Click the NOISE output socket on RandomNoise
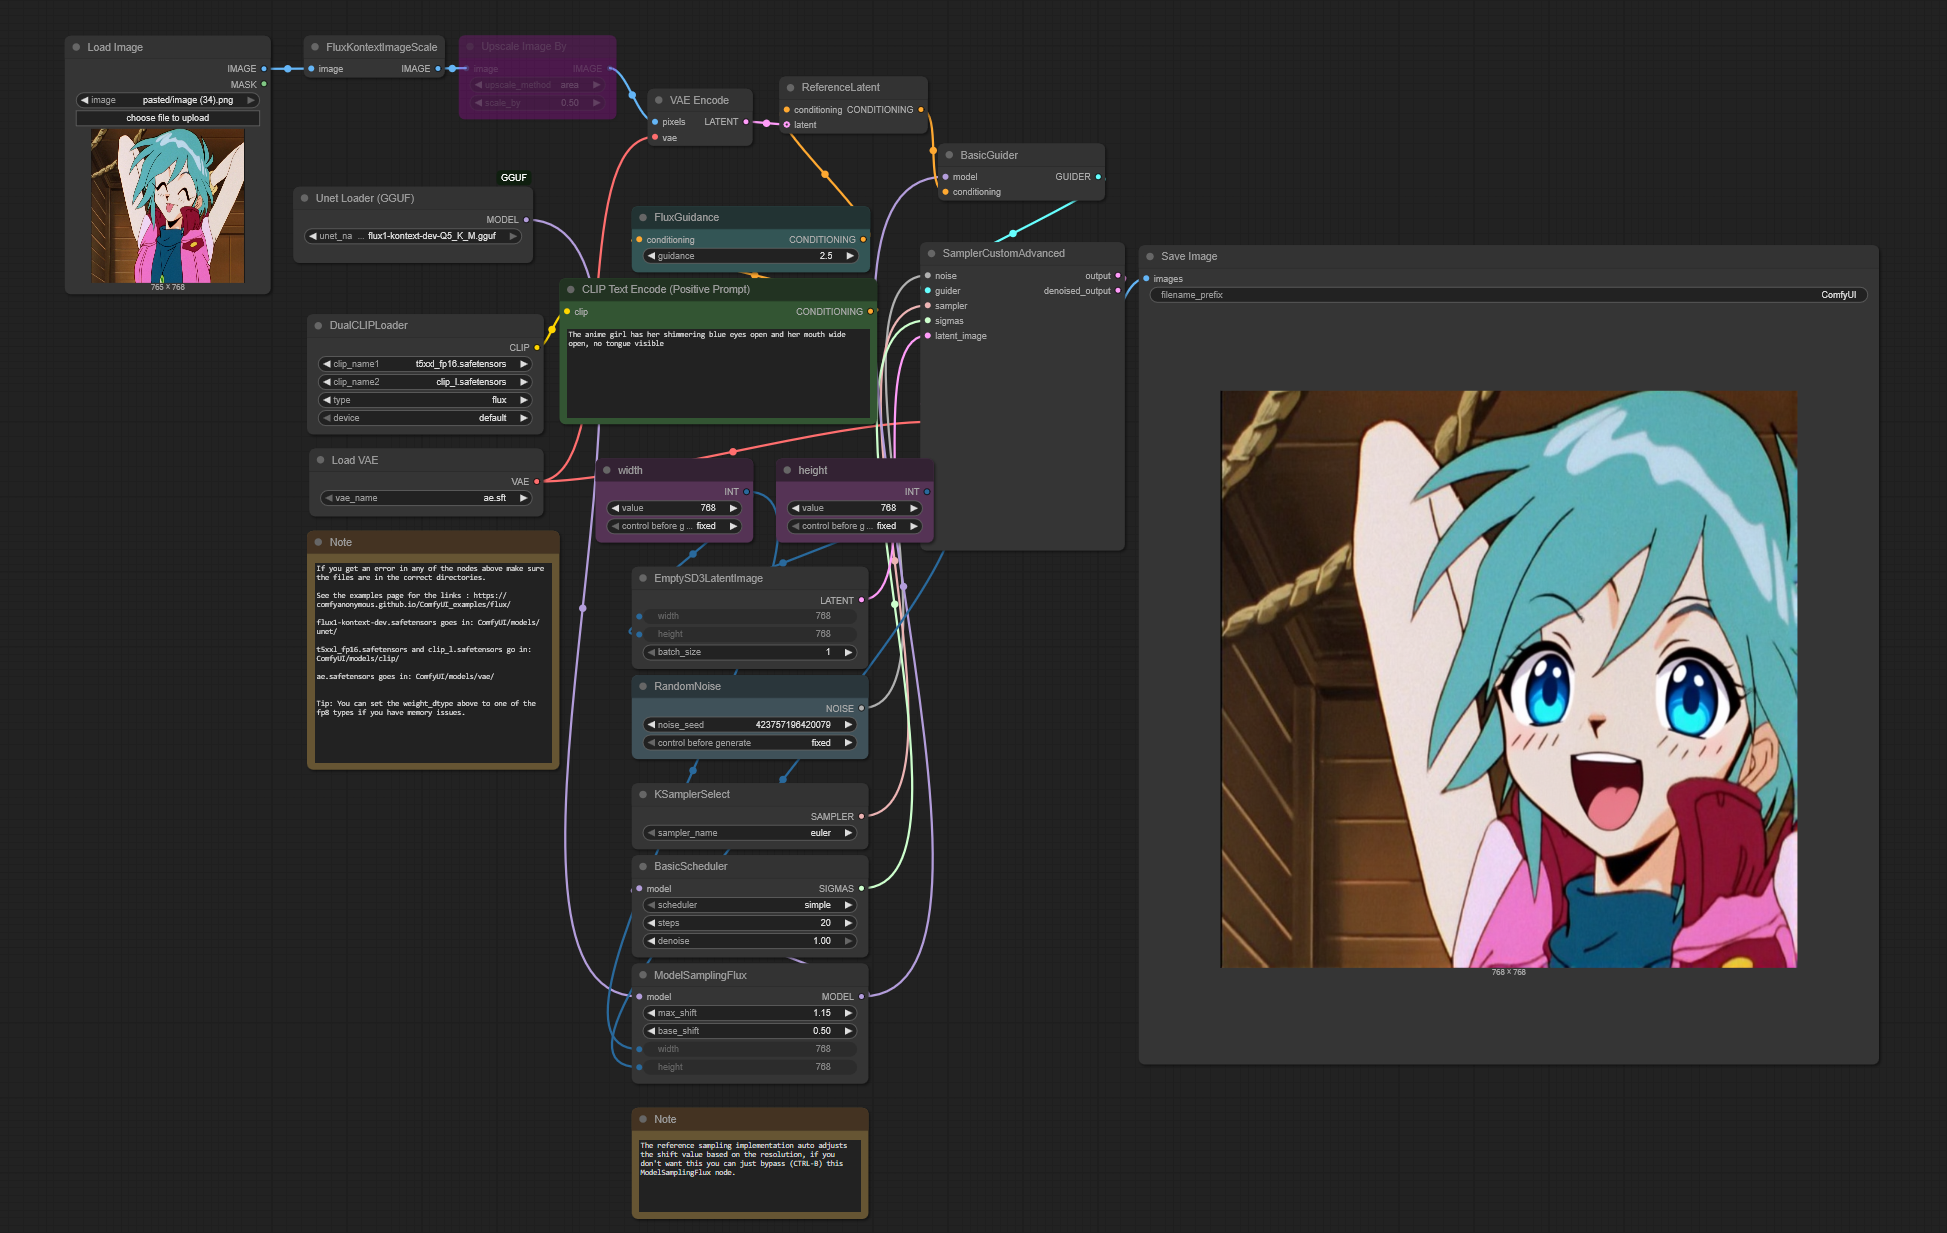The height and width of the screenshot is (1233, 1947). tap(861, 708)
